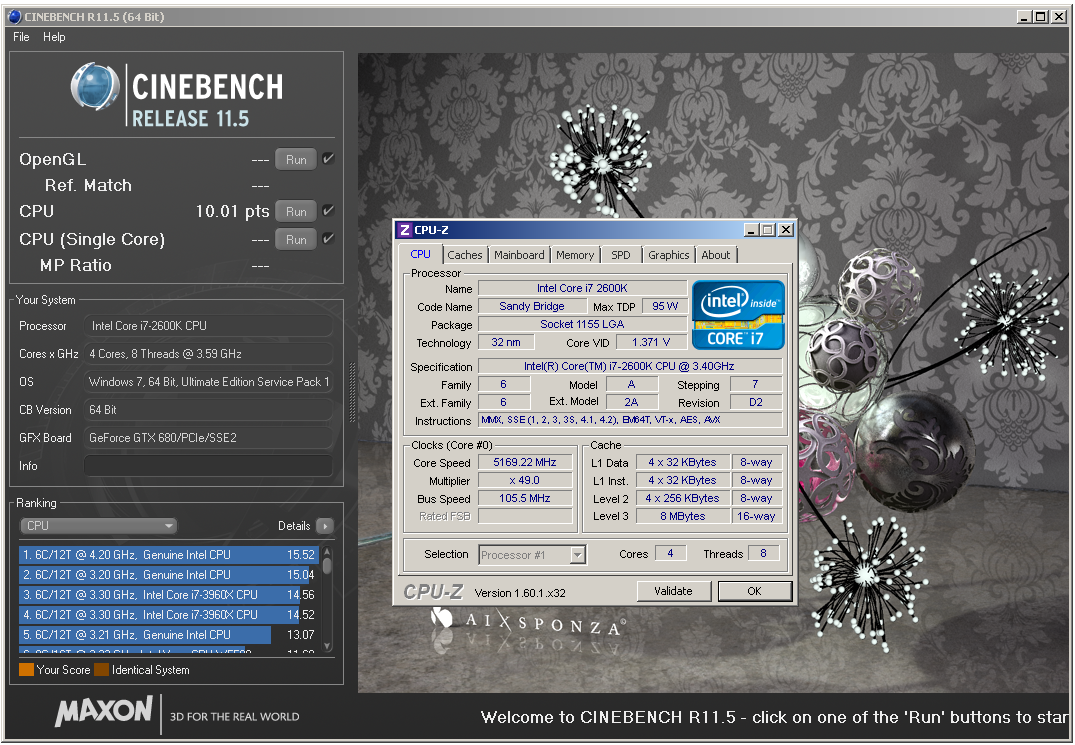Close the CPU-Z window
1075x745 pixels.
coord(786,230)
